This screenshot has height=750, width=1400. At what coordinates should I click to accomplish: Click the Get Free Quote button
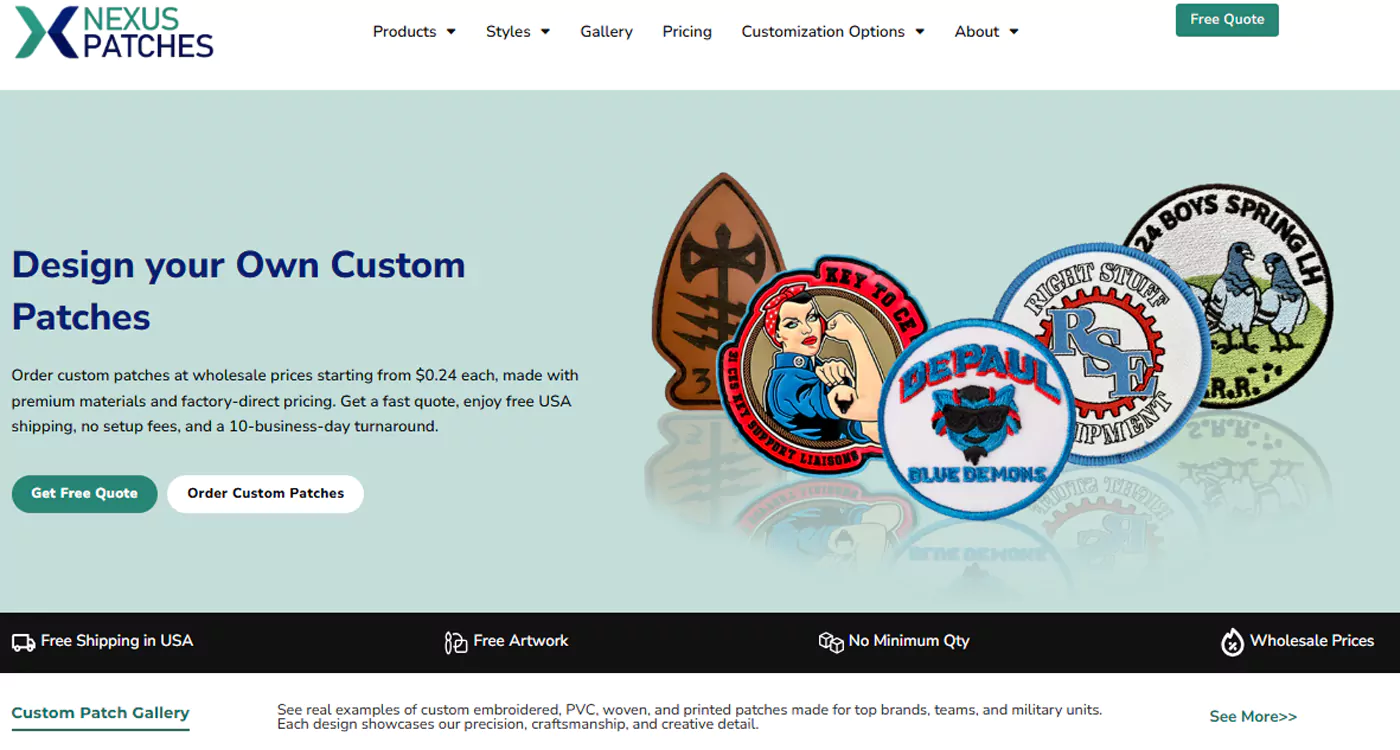point(84,494)
